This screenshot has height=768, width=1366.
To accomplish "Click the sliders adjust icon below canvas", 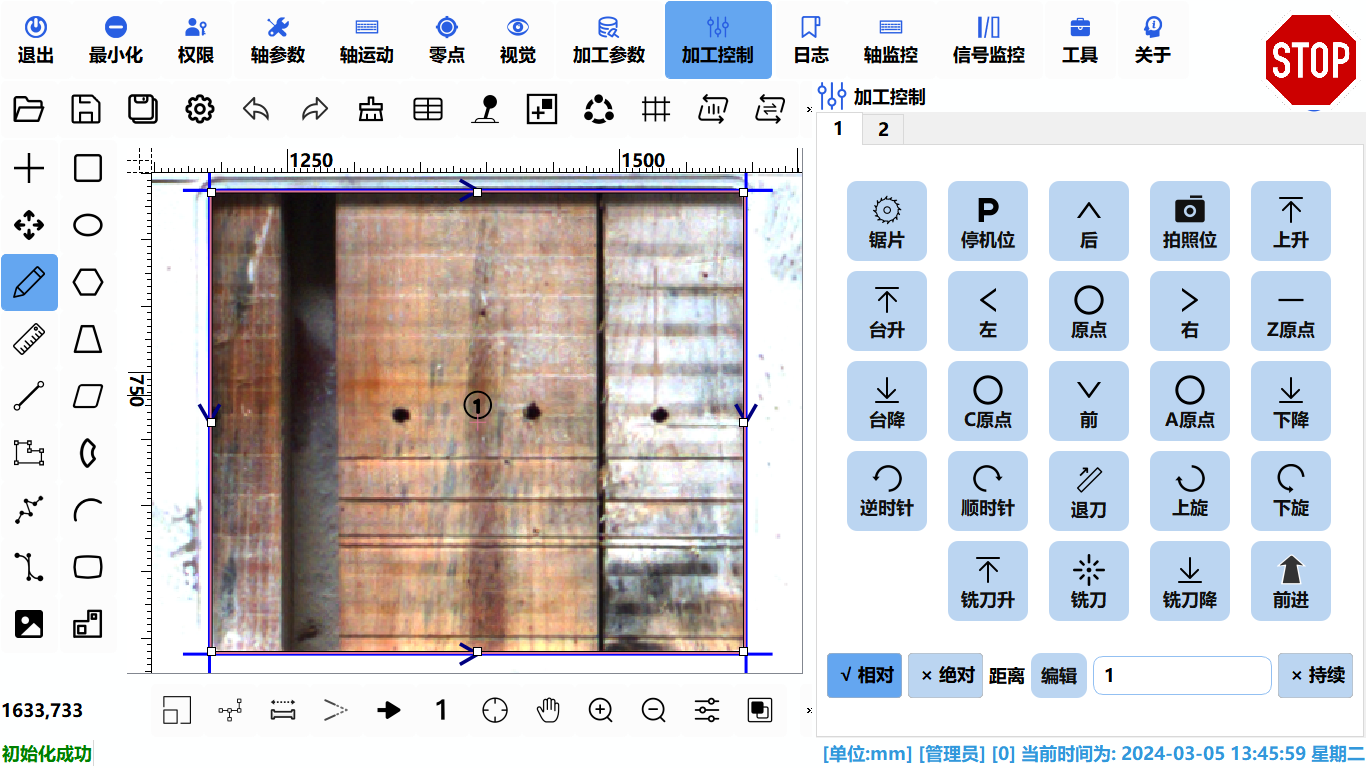I will pyautogui.click(x=707, y=711).
